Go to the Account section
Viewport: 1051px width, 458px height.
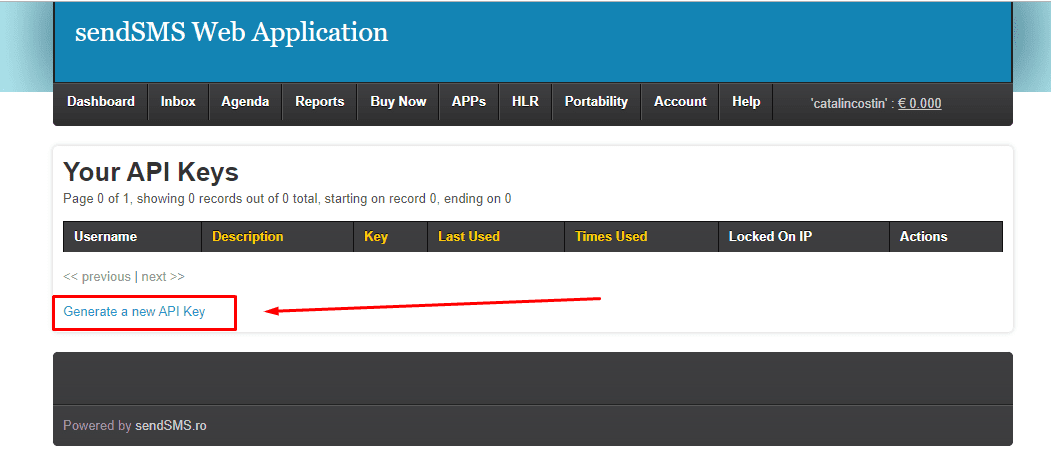(x=680, y=102)
